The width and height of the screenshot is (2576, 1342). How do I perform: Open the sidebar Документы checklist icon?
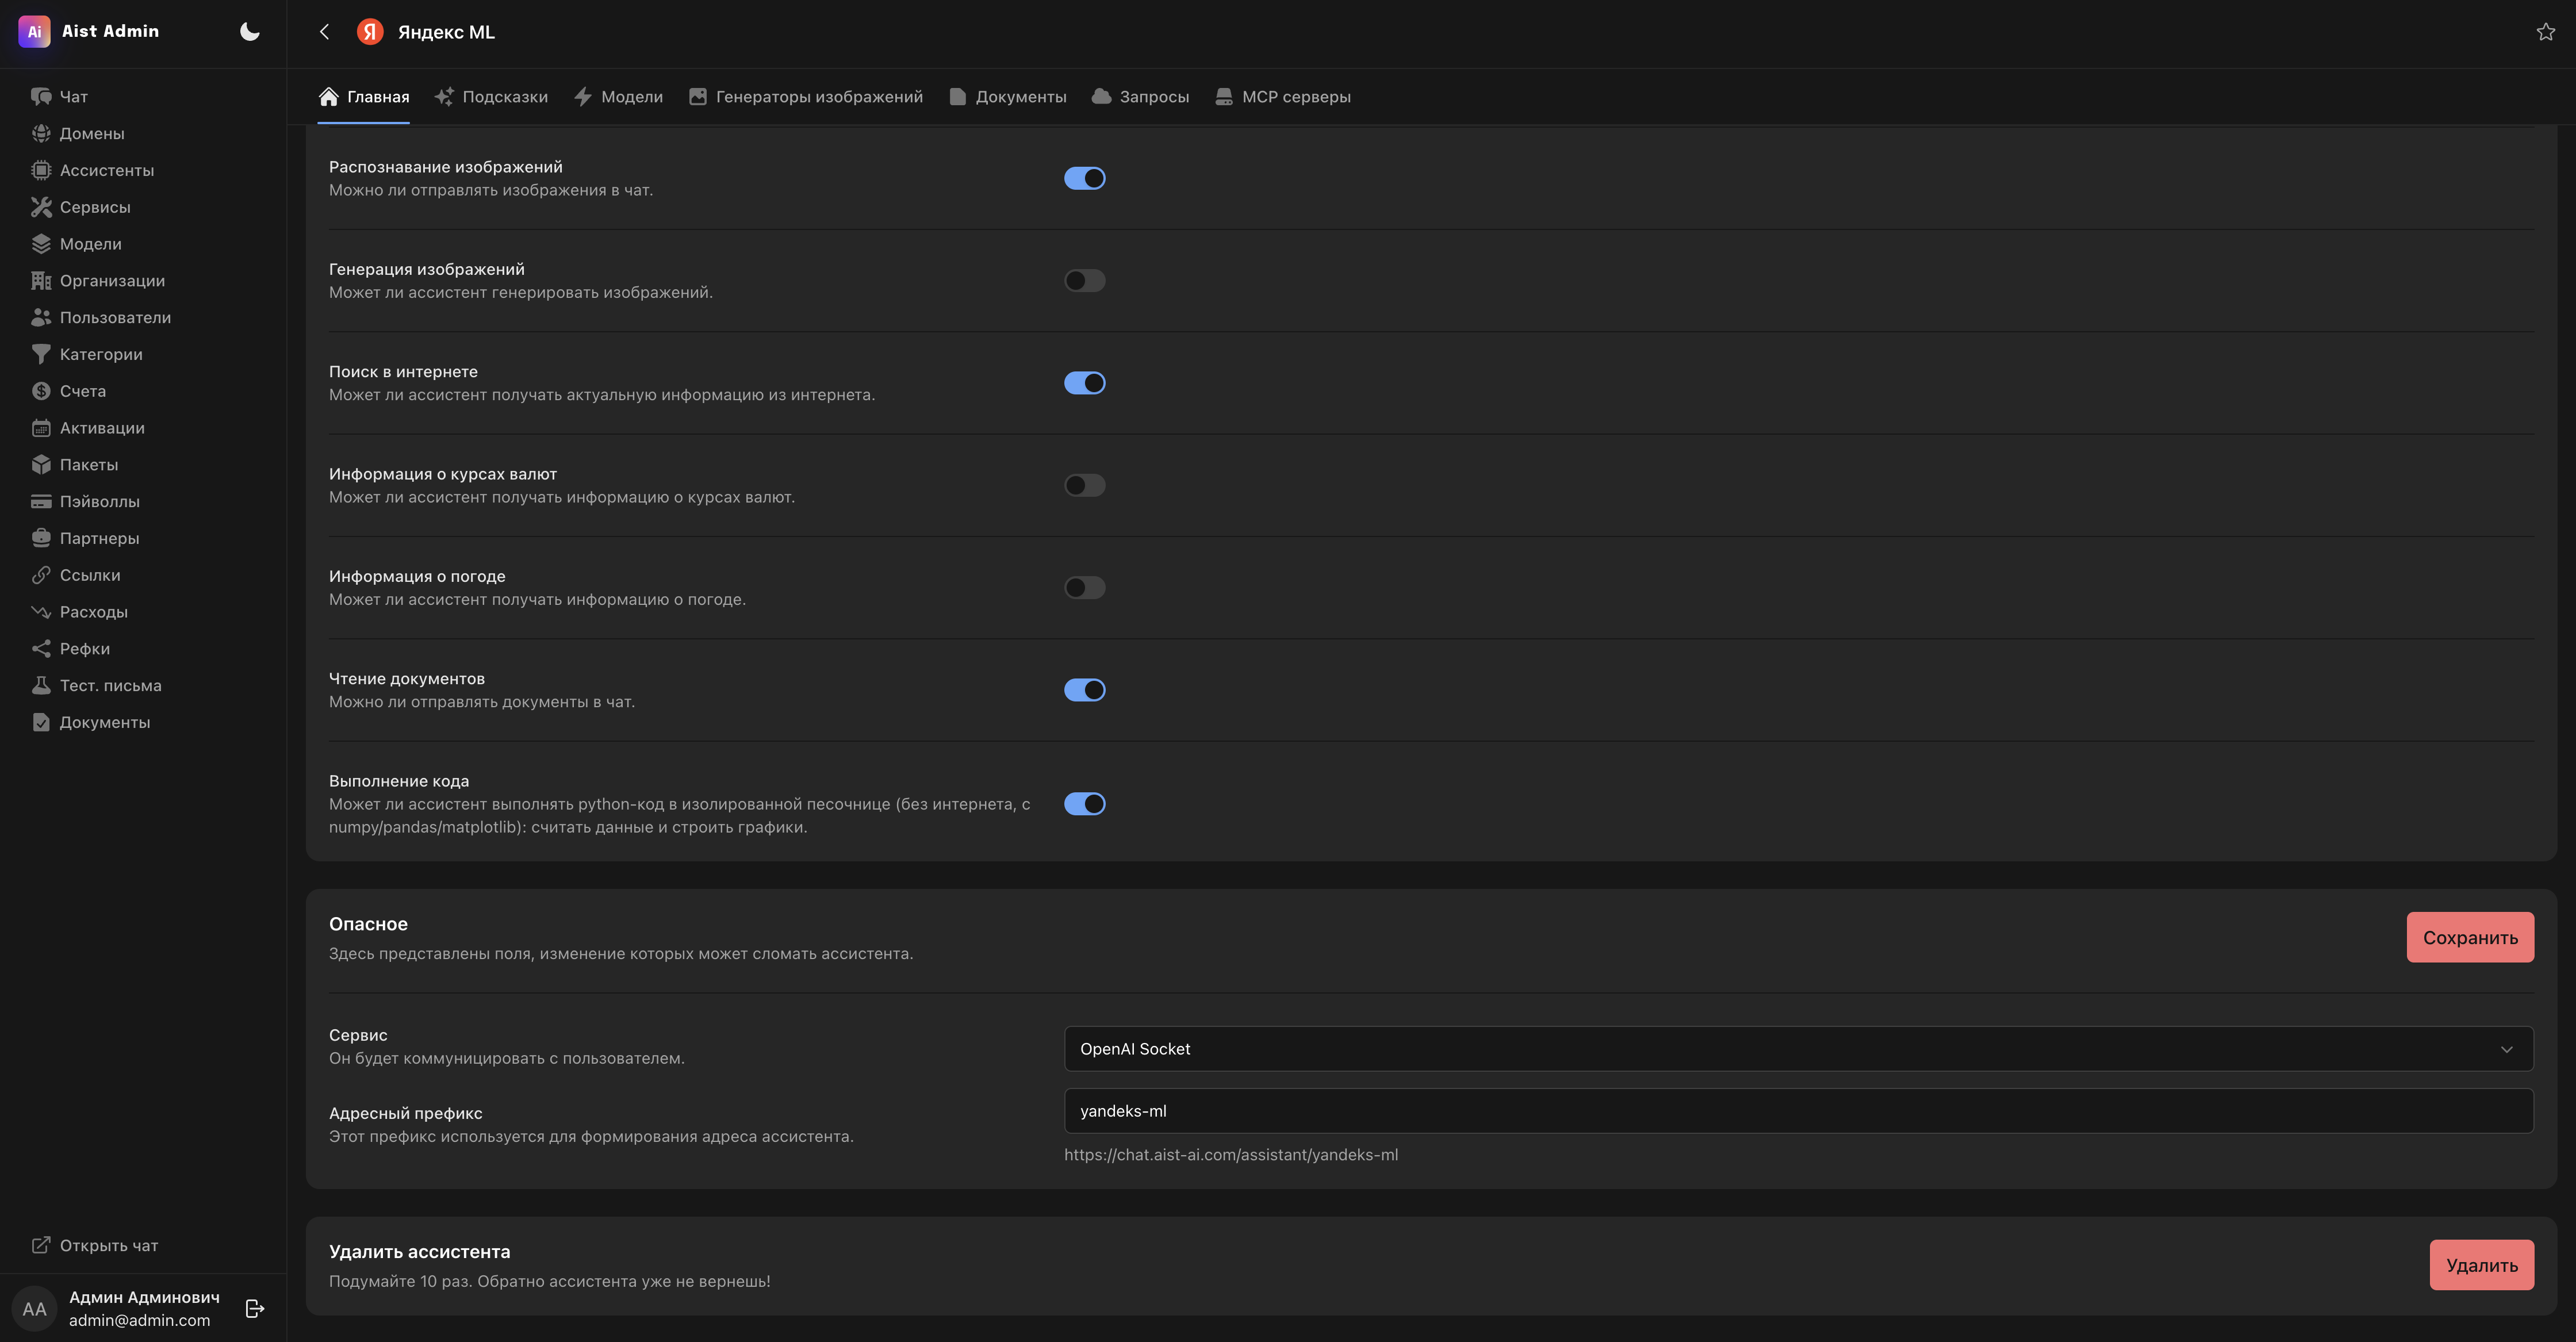coord(41,722)
